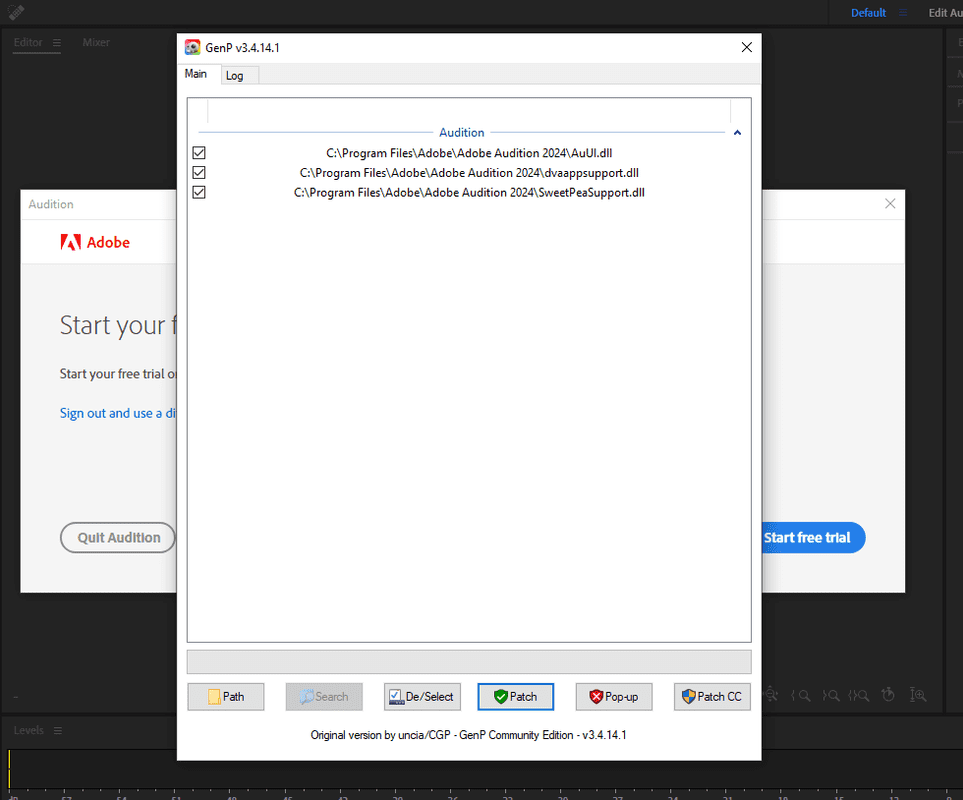Open the Default workspace menu icon
The image size is (963, 800).
point(903,12)
